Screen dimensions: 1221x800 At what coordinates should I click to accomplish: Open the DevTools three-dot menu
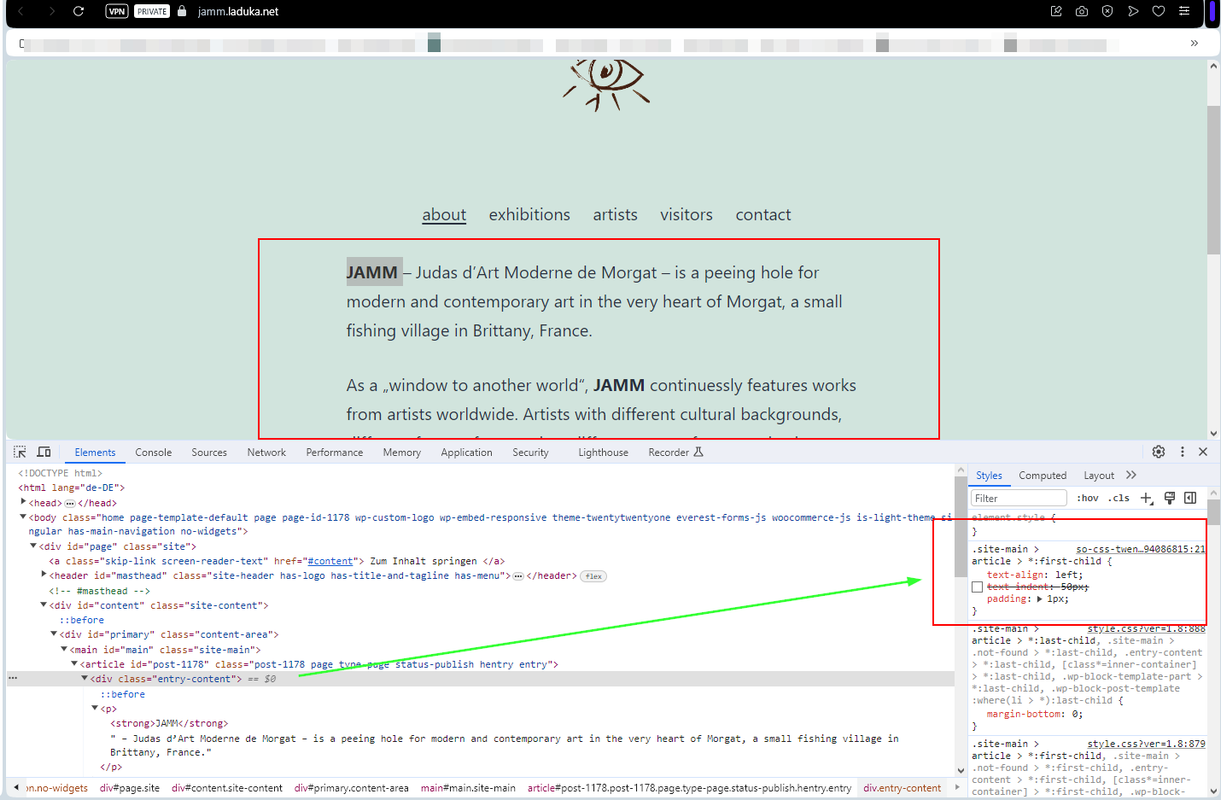[x=1182, y=452]
